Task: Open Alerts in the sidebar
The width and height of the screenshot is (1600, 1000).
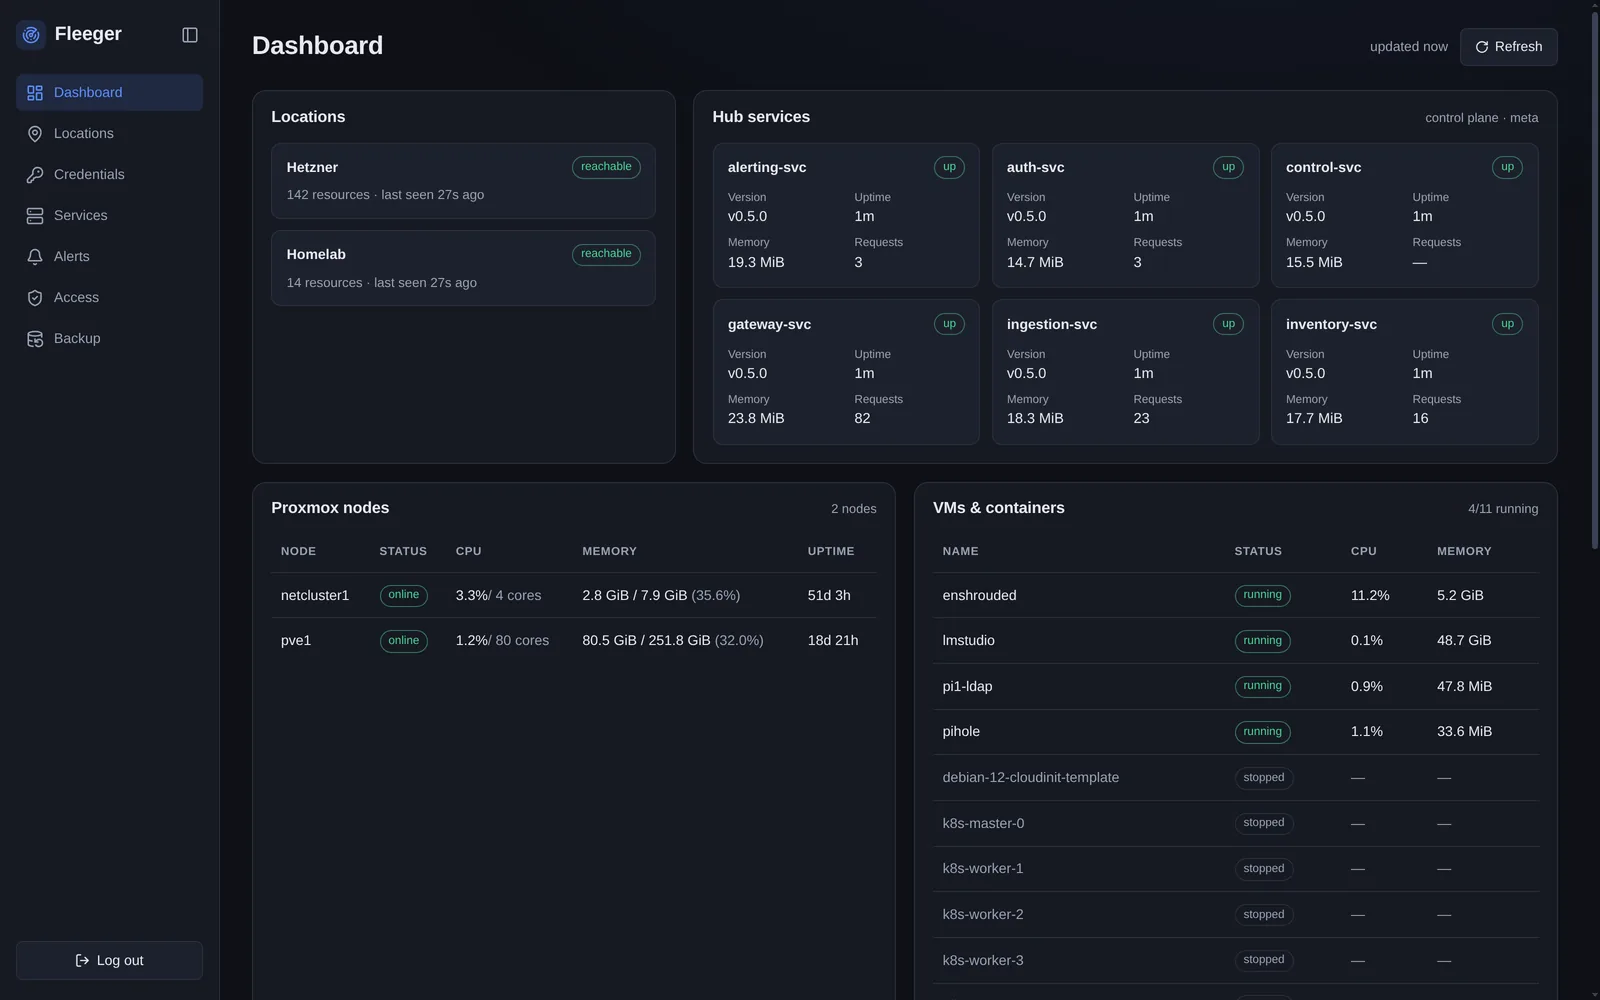Action: (109, 257)
